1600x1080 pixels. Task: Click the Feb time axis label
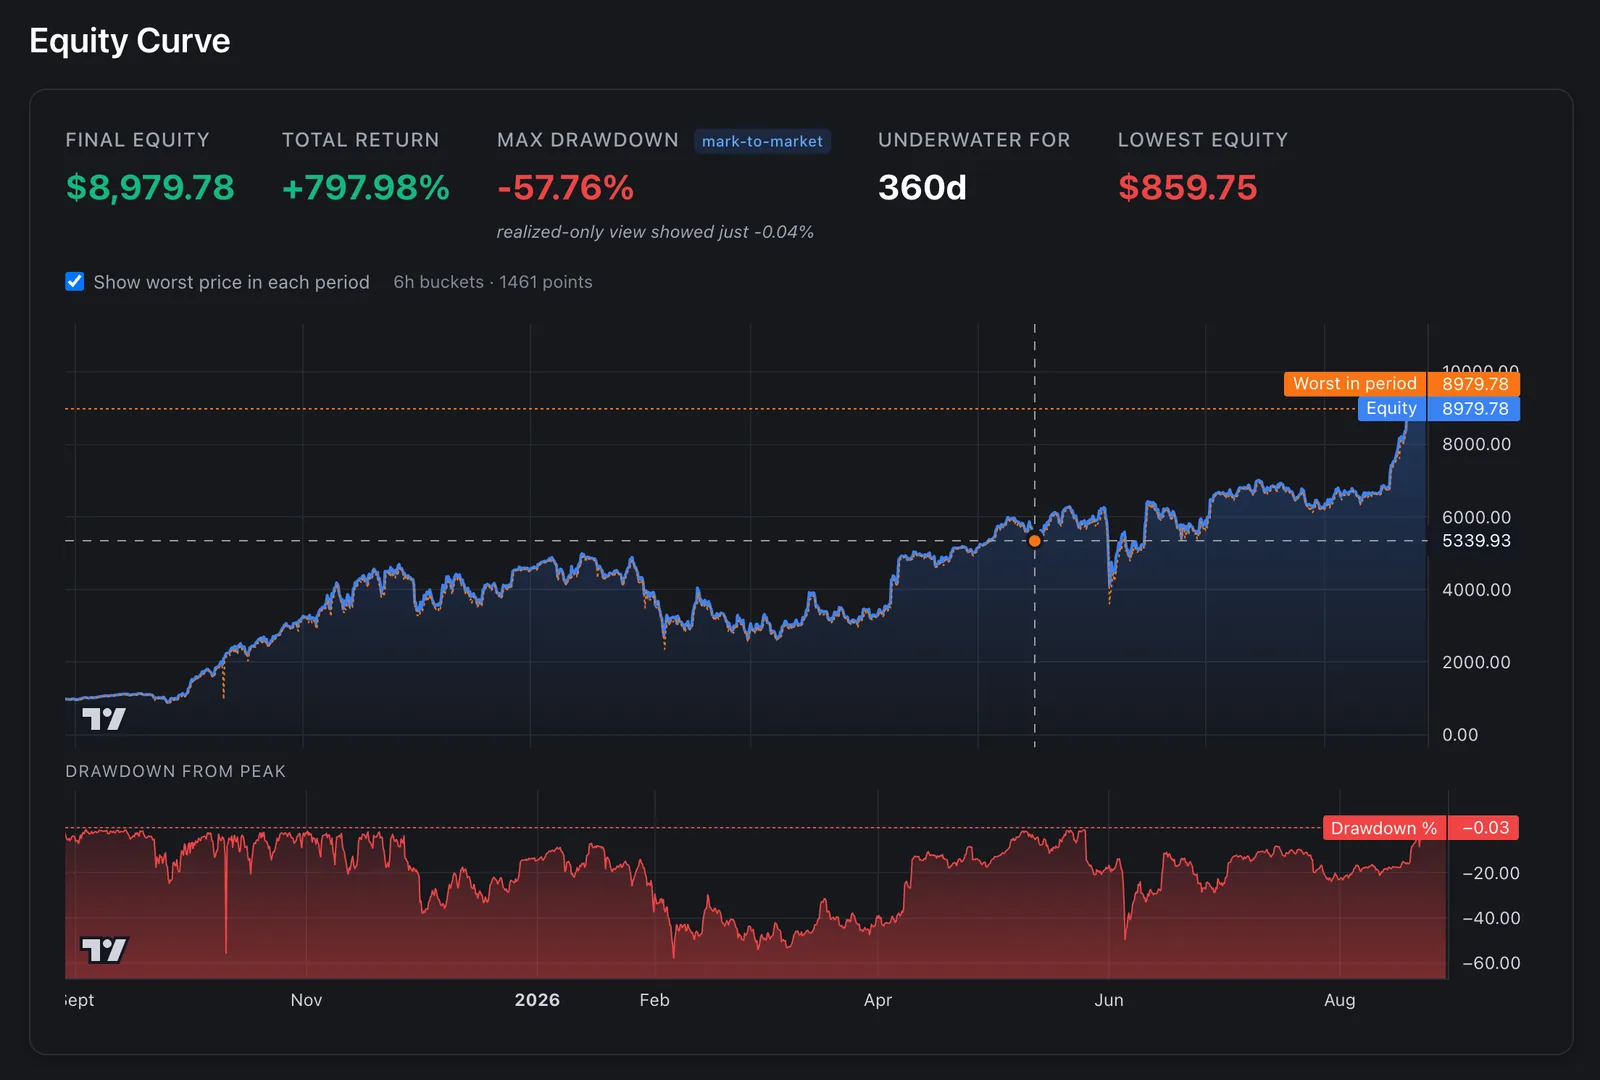(655, 1000)
